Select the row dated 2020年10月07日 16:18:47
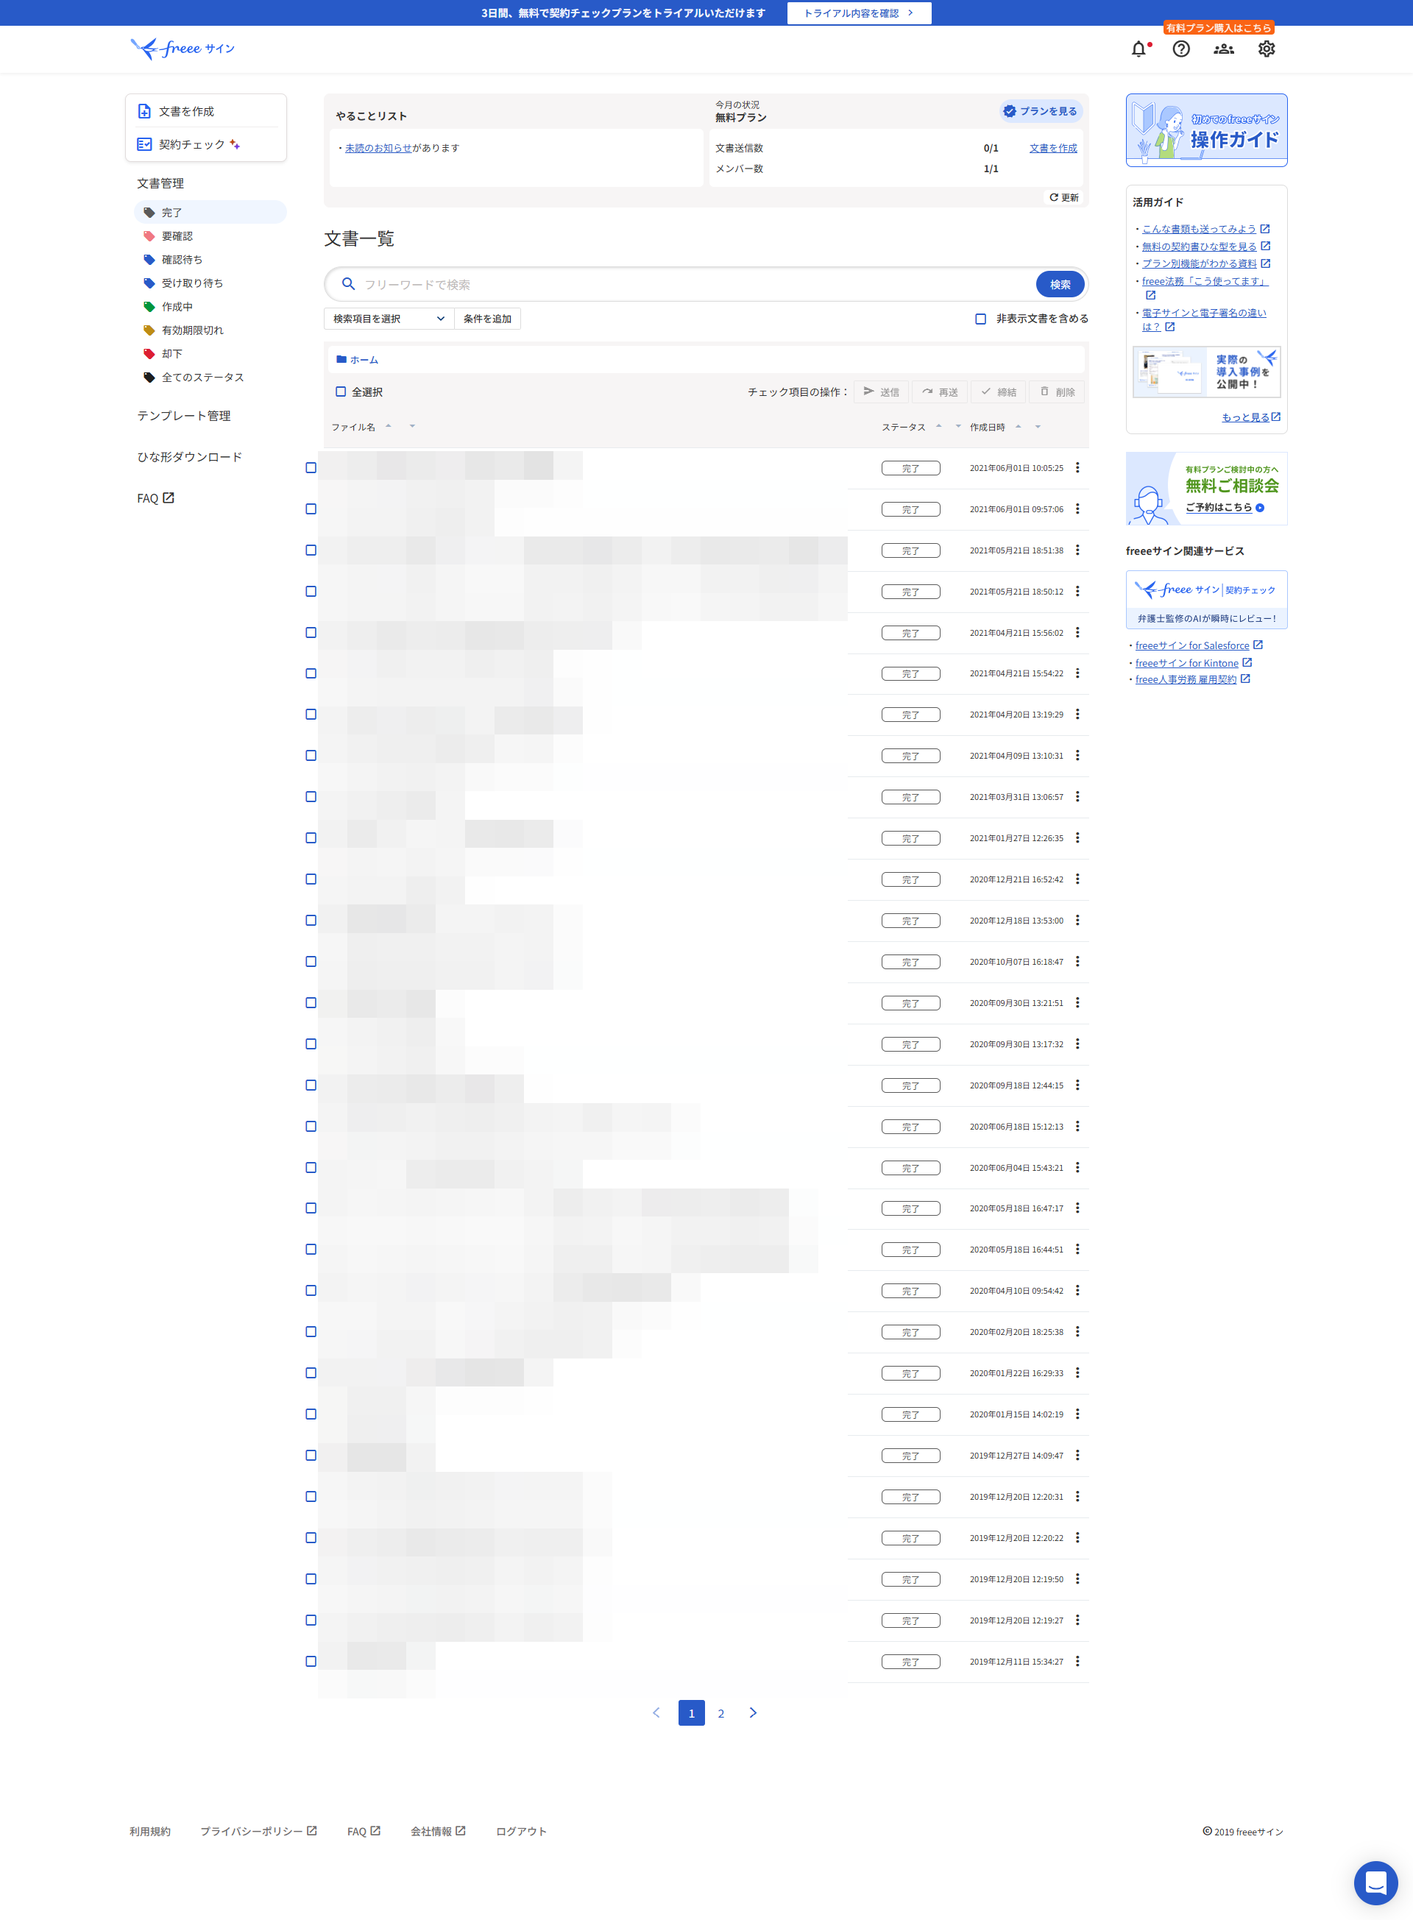The image size is (1413, 1920). (311, 962)
